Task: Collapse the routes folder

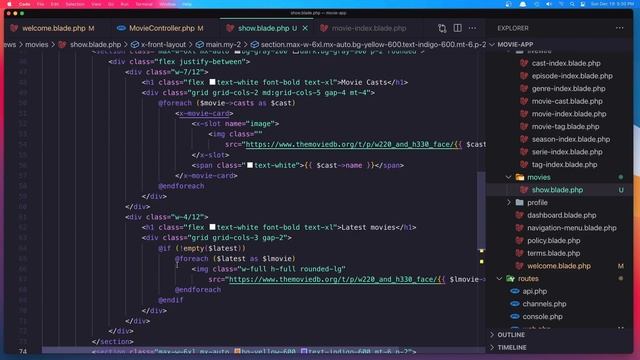Action: click(528, 278)
